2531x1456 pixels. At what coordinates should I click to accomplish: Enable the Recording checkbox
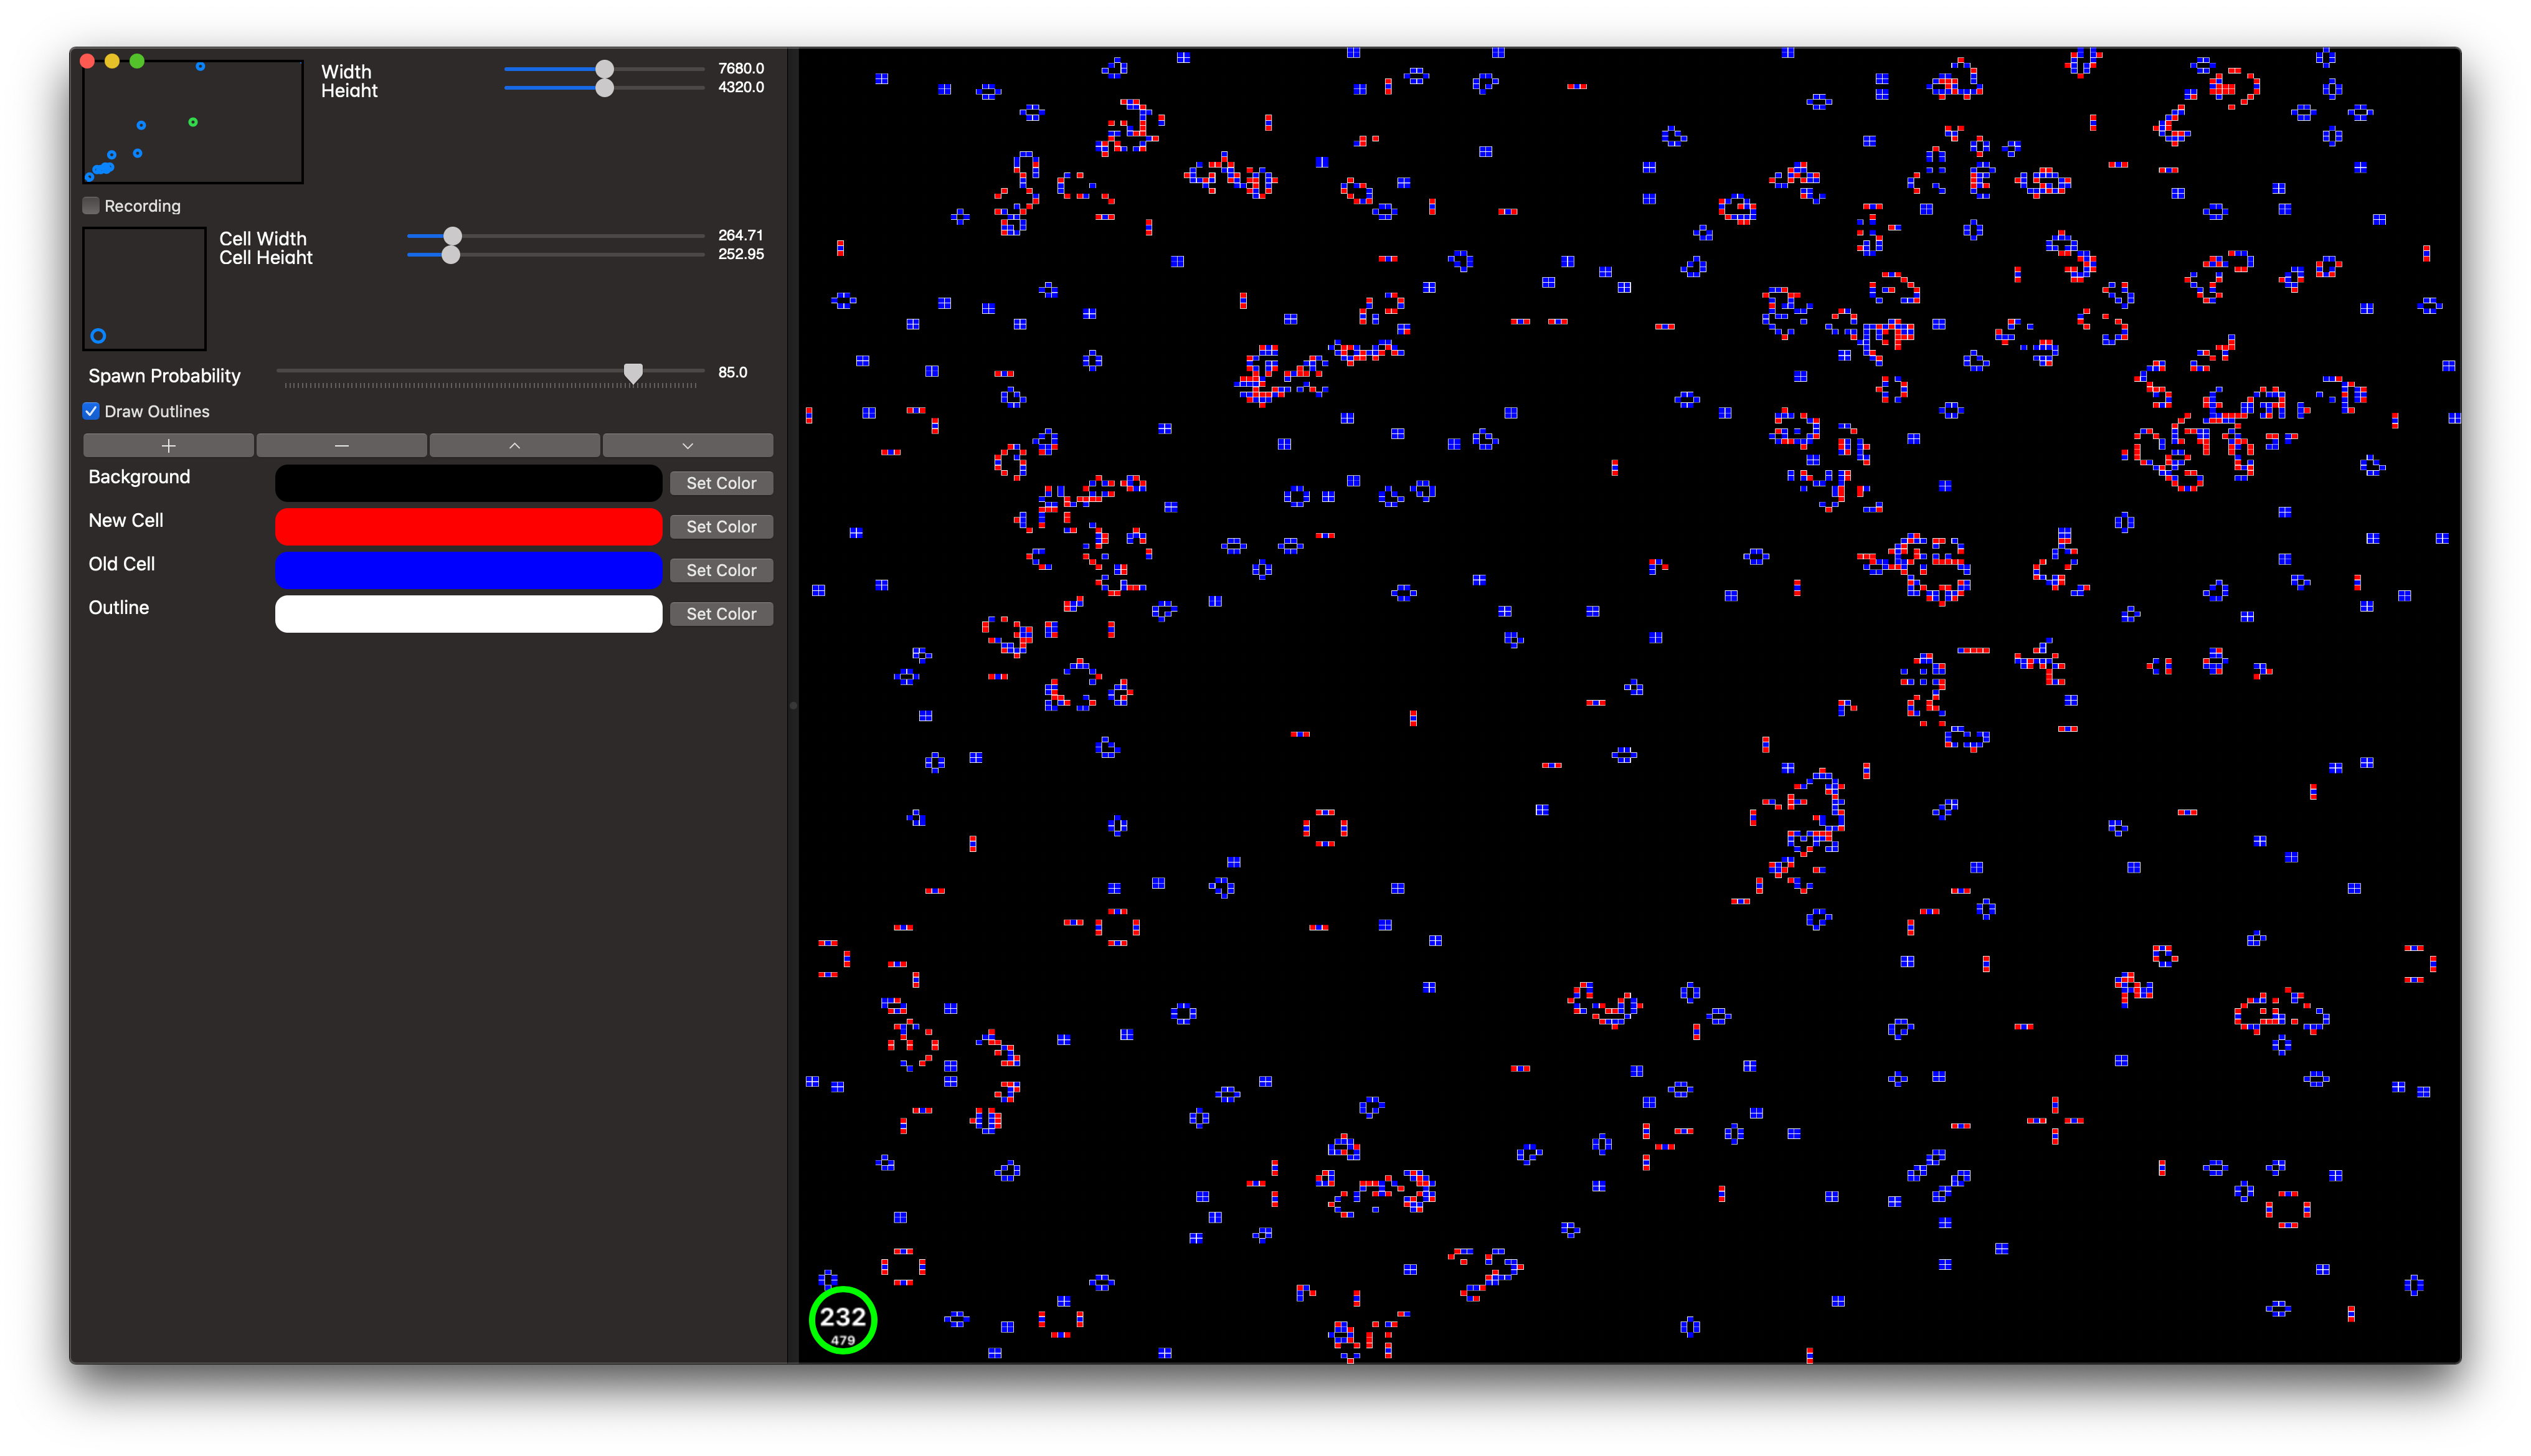pyautogui.click(x=91, y=206)
